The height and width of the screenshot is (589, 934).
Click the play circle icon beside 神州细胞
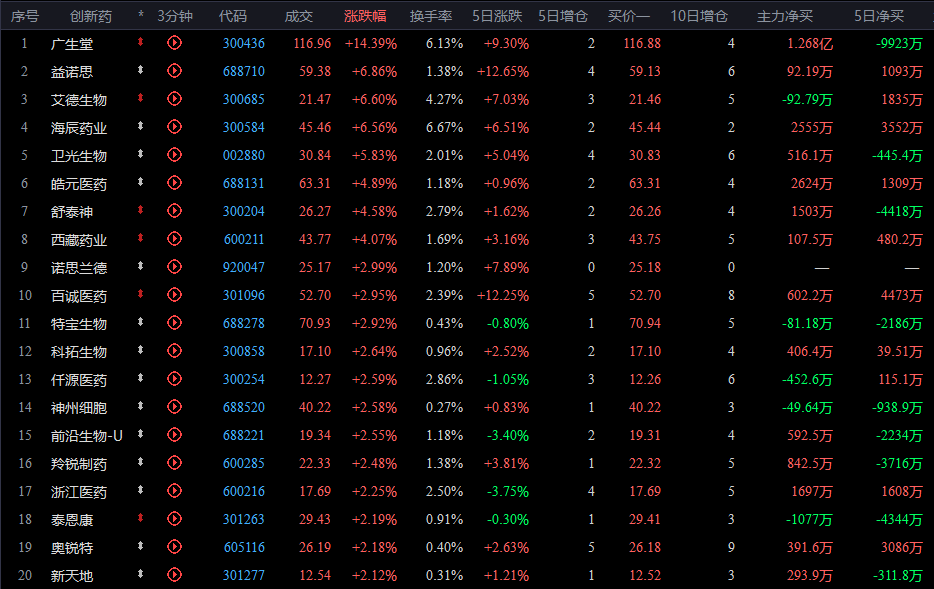coord(175,407)
